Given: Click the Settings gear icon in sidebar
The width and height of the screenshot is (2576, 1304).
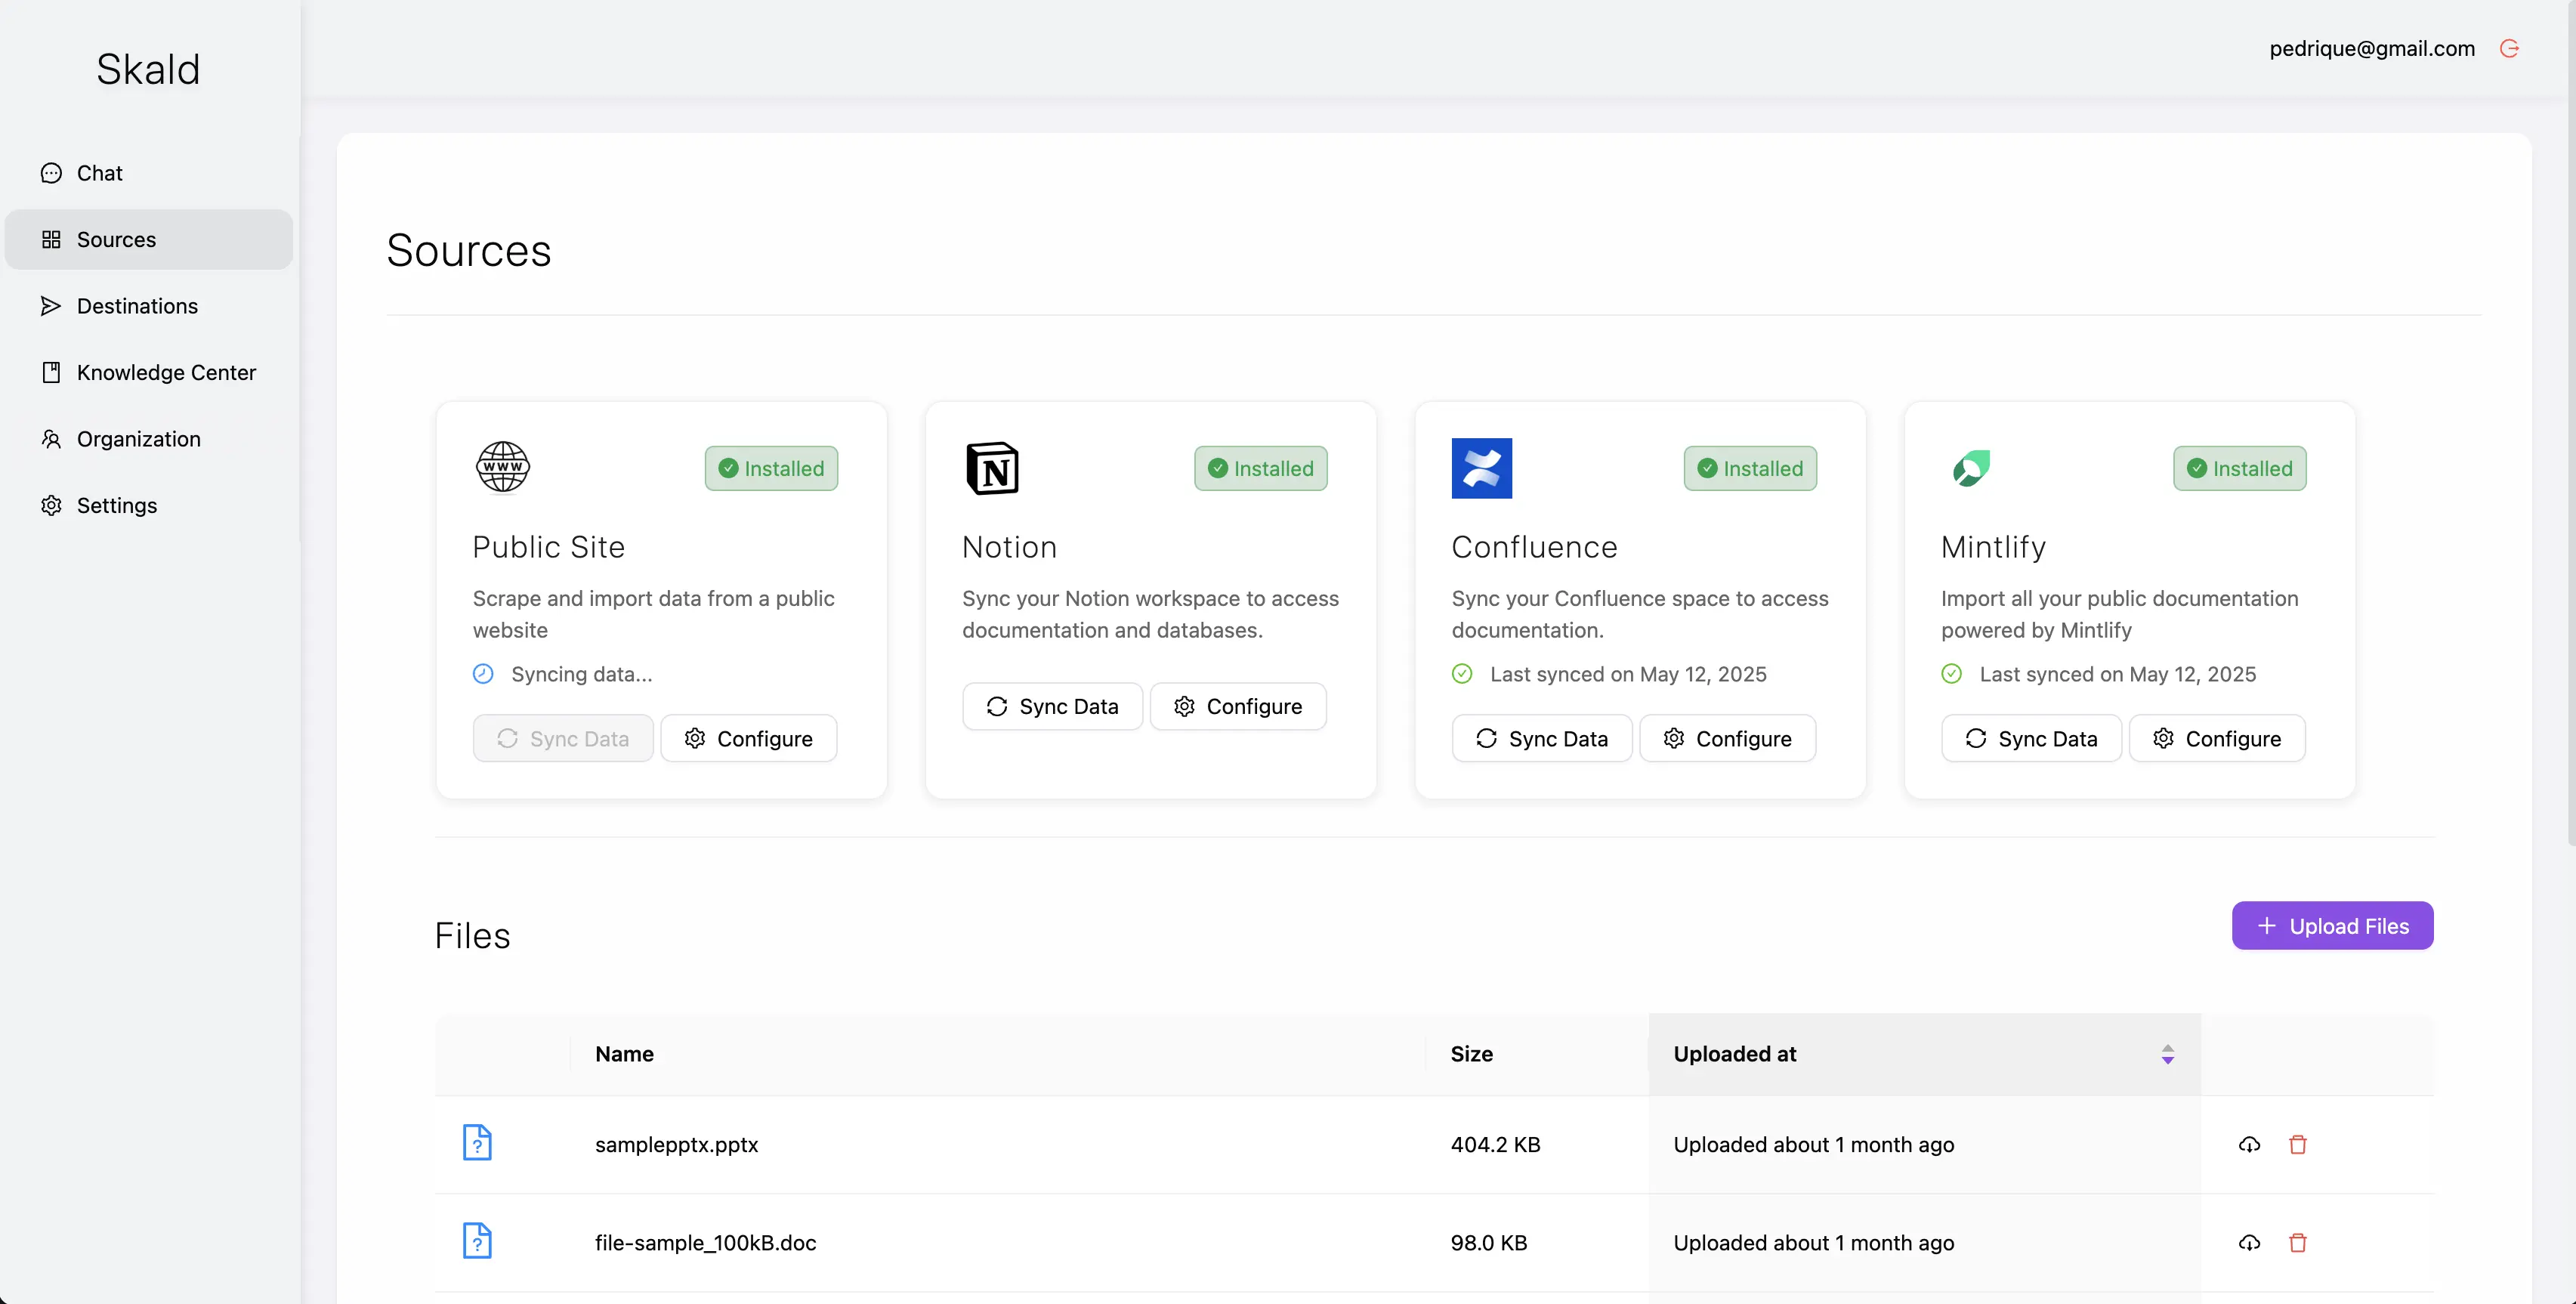Looking at the screenshot, I should pos(51,505).
